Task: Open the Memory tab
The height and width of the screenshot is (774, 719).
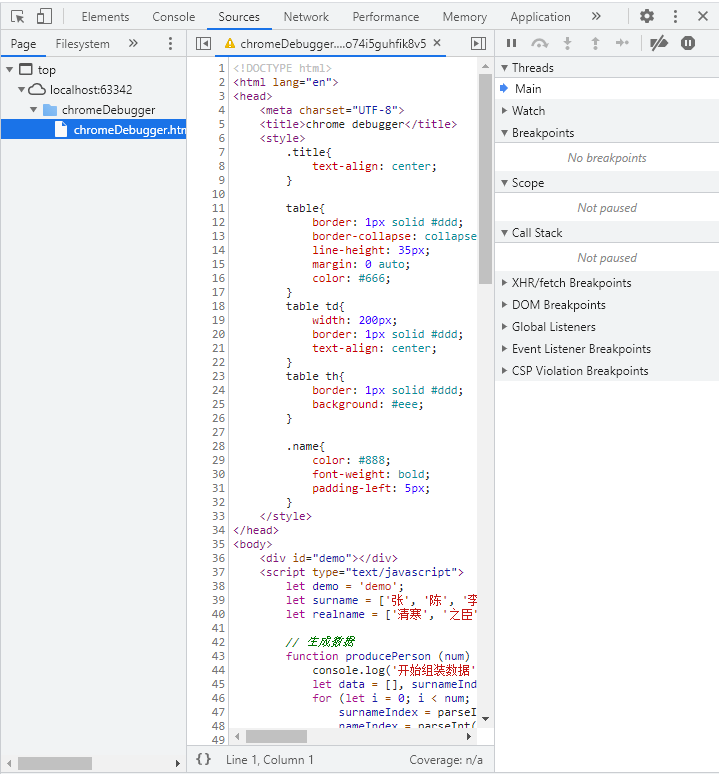Action: click(x=464, y=17)
